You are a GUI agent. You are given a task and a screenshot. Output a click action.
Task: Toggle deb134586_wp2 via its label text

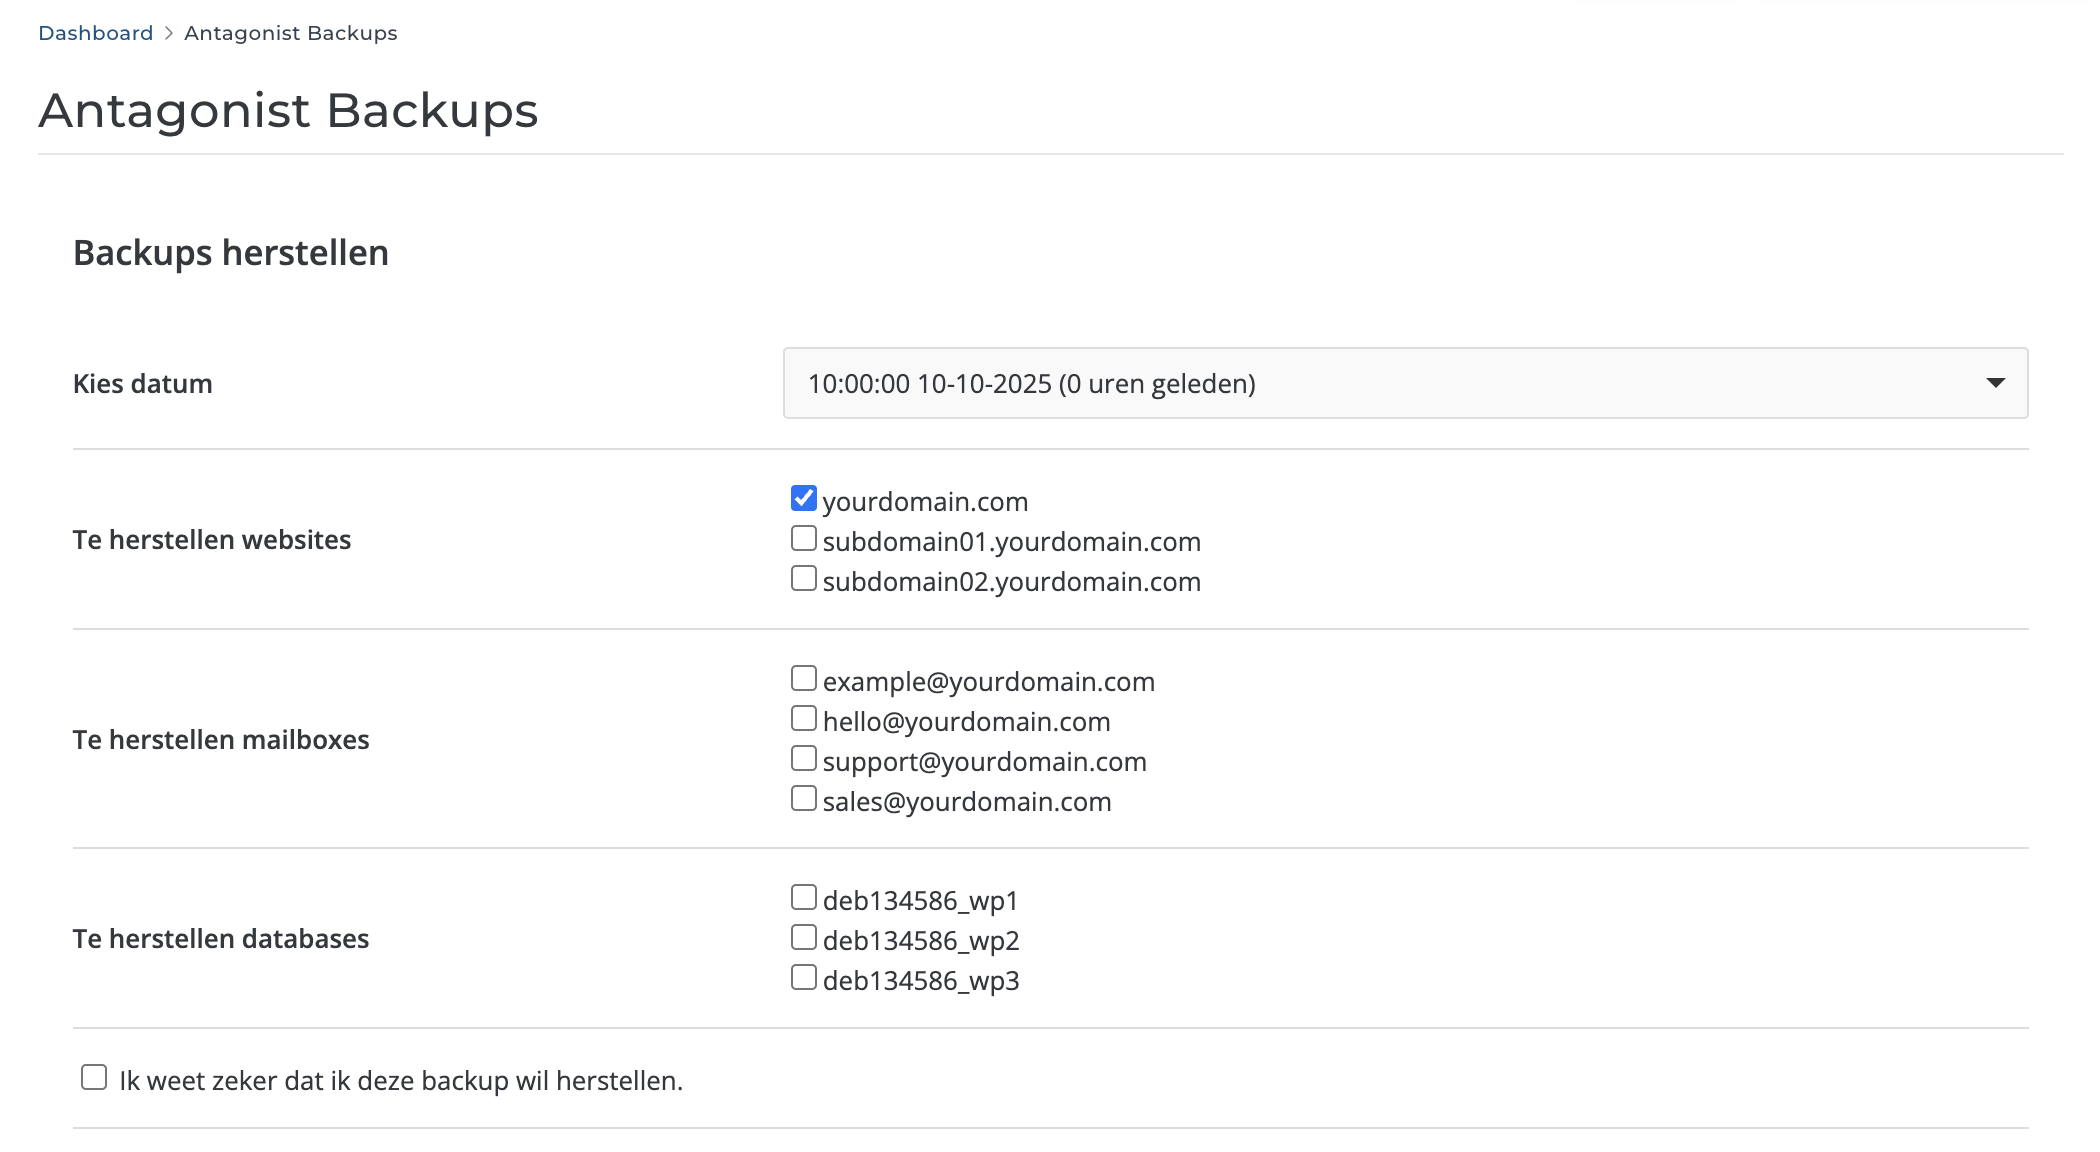click(920, 940)
